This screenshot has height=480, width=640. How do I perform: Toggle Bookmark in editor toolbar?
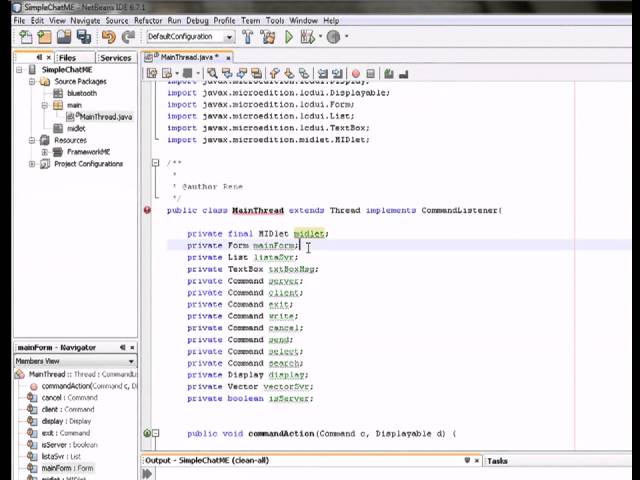304,73
